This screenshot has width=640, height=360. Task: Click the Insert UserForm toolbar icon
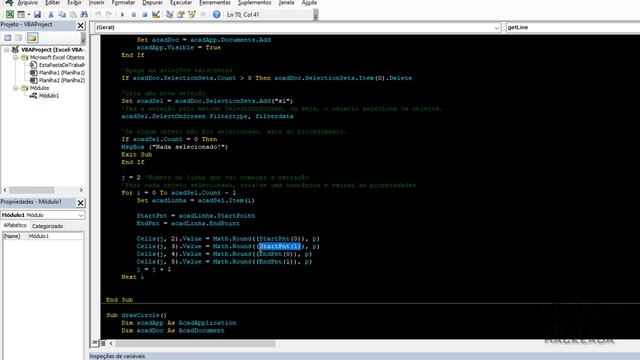pos(21,14)
